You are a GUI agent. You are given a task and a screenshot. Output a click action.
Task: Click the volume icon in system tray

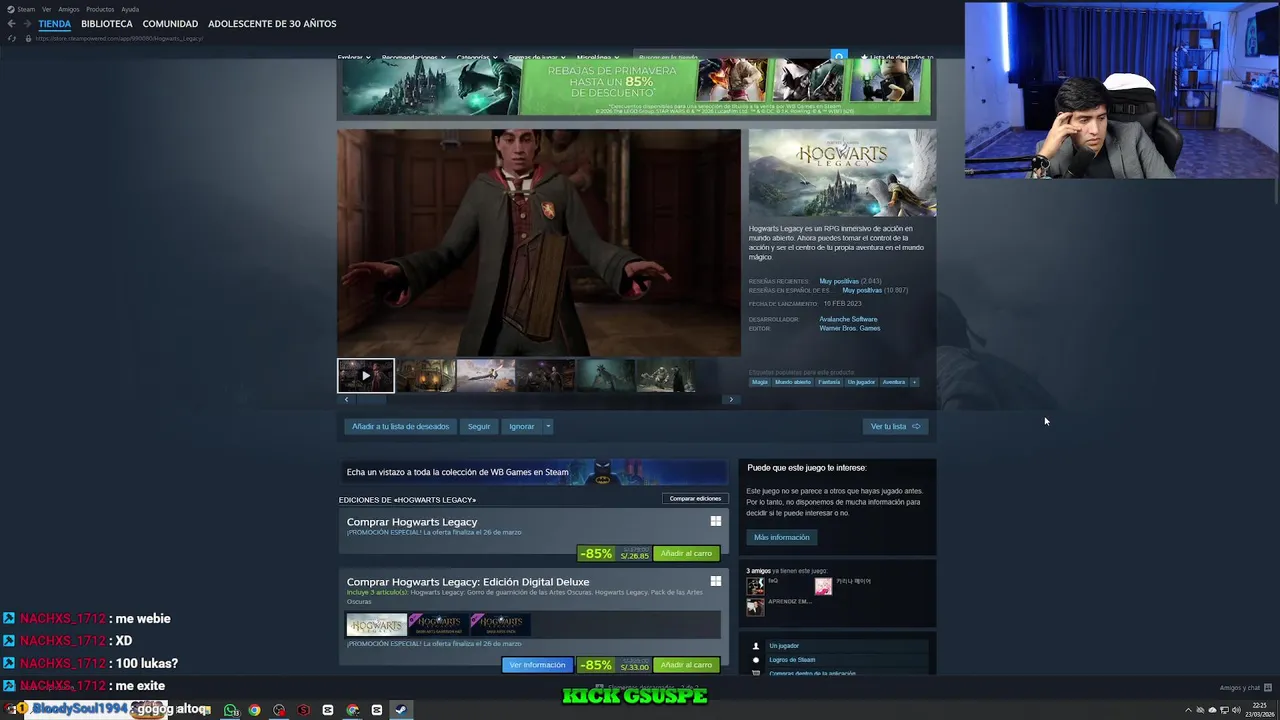point(1236,710)
